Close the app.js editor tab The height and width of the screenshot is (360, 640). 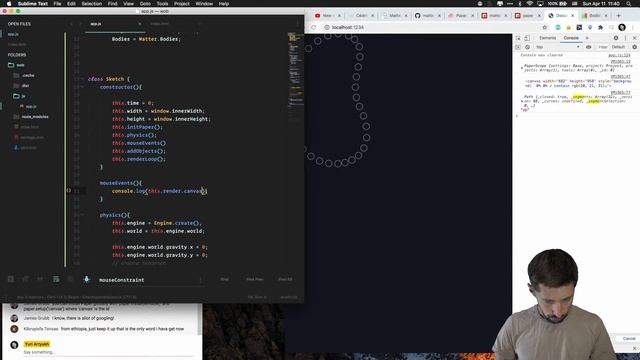tap(140, 24)
